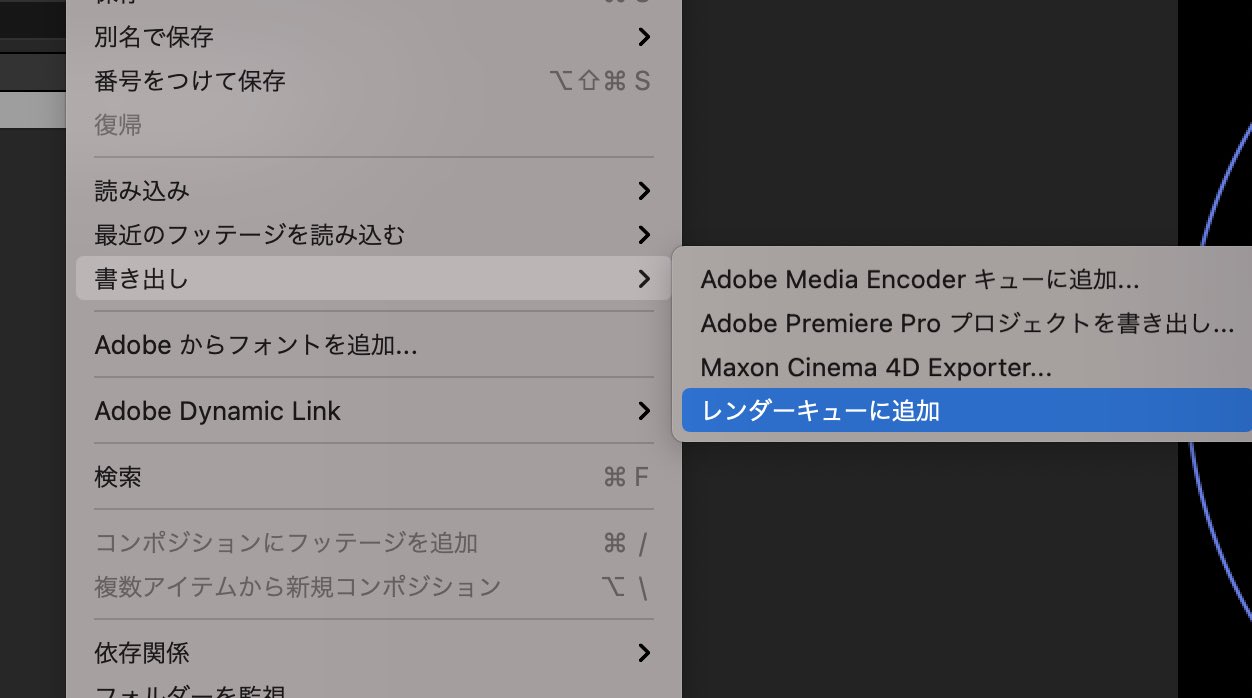Open the 依存関係 submenu
1252x698 pixels.
tap(373, 653)
